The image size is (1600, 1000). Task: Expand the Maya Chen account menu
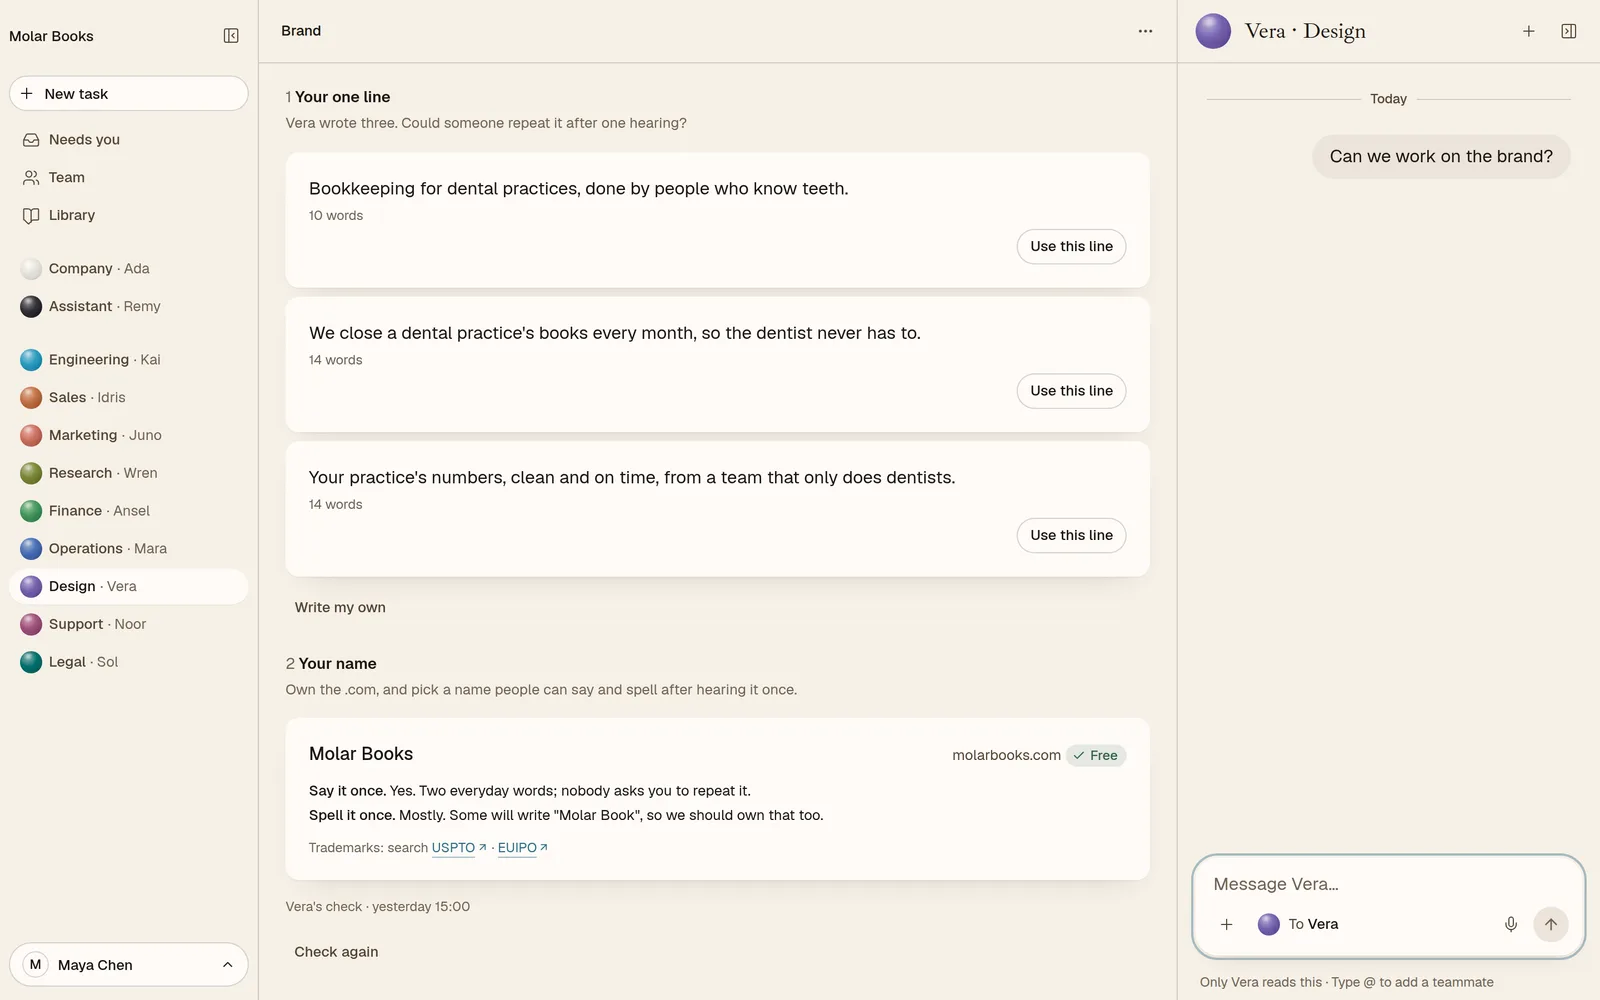tap(128, 965)
